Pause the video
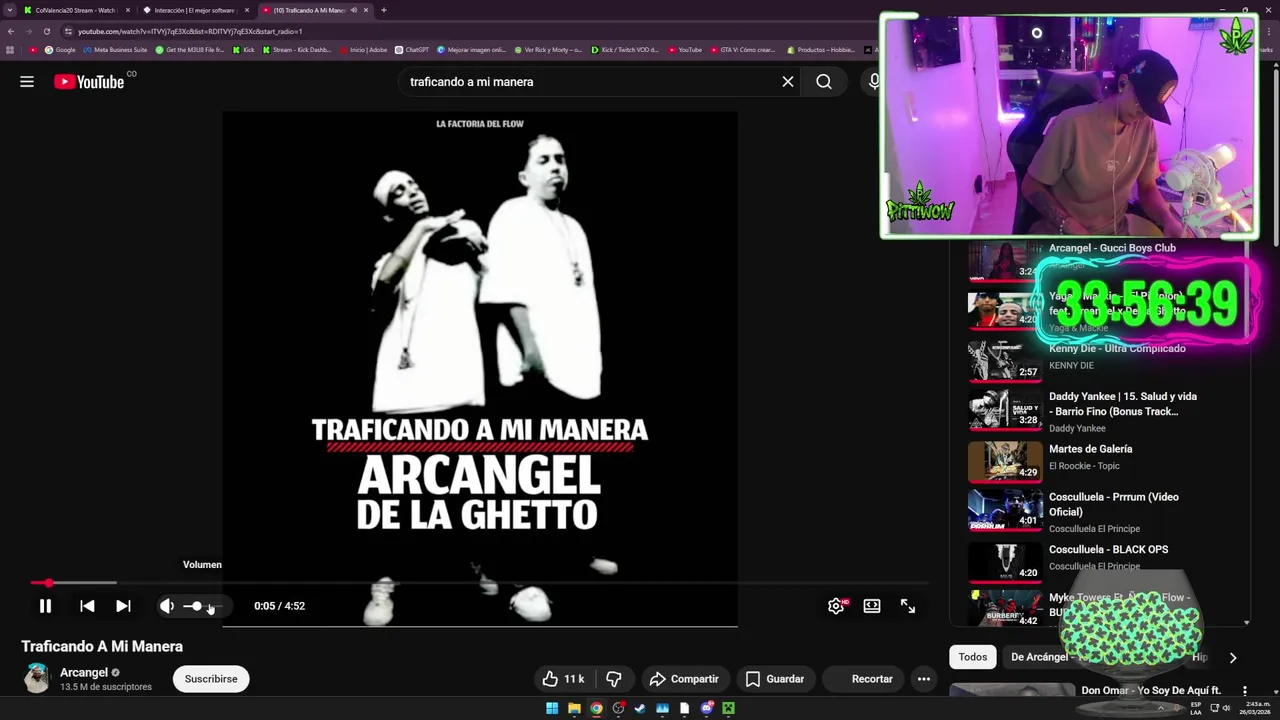The width and height of the screenshot is (1280, 720). click(45, 606)
